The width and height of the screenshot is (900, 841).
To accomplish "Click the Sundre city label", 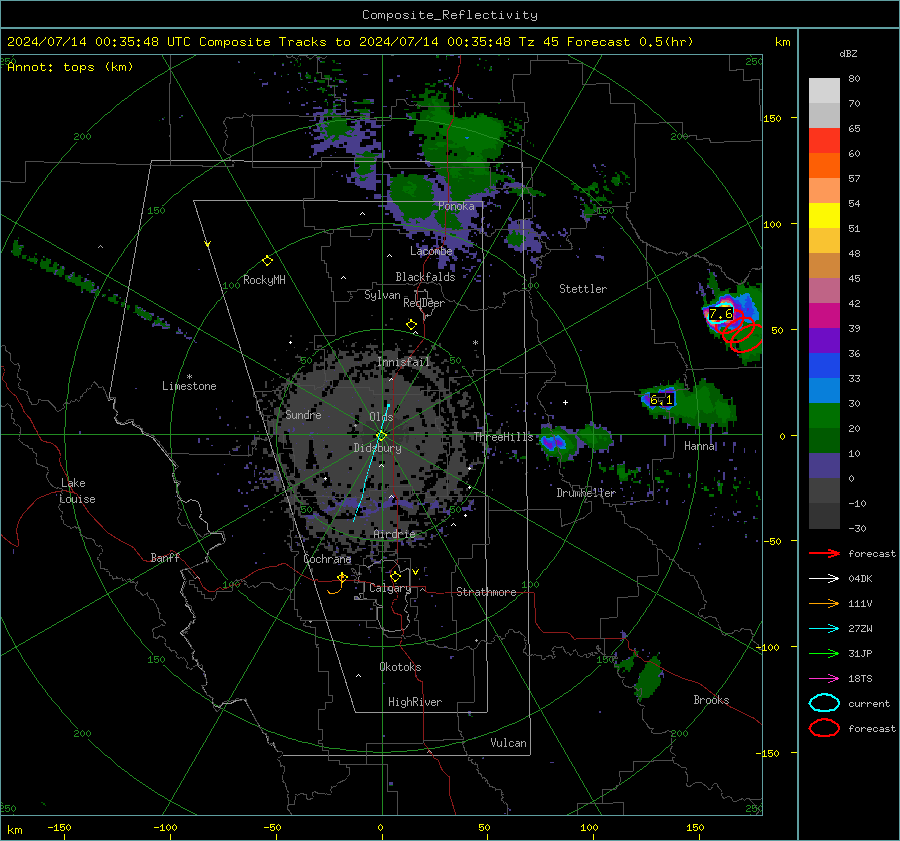I will (303, 414).
